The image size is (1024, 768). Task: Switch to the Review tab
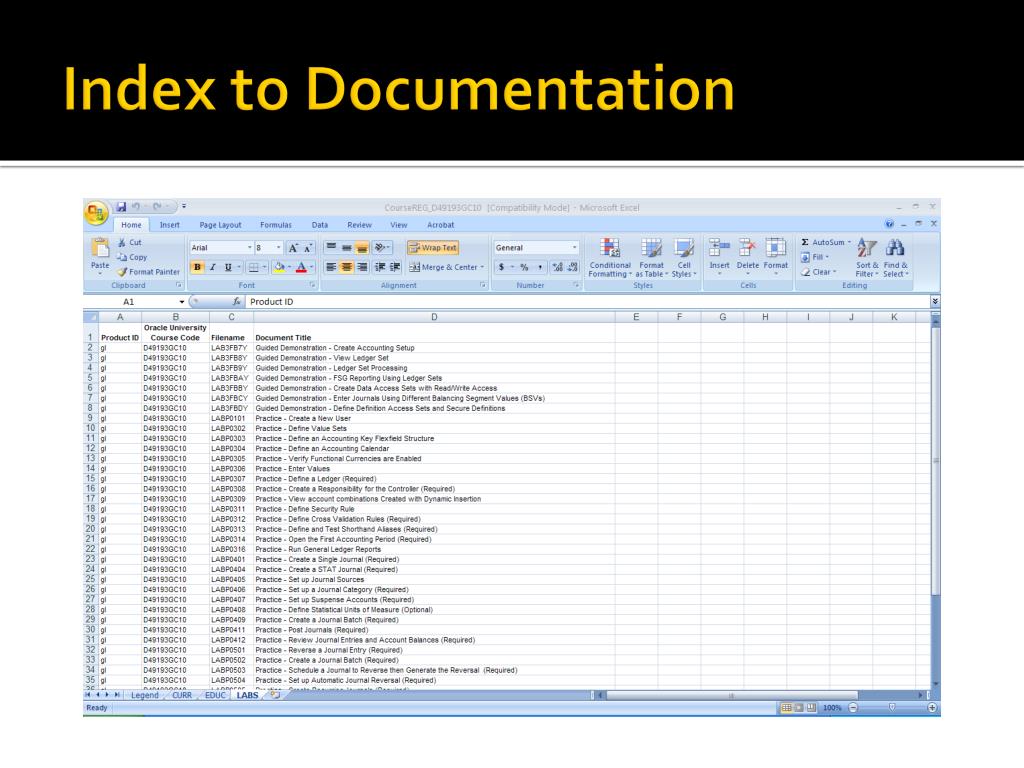click(359, 225)
